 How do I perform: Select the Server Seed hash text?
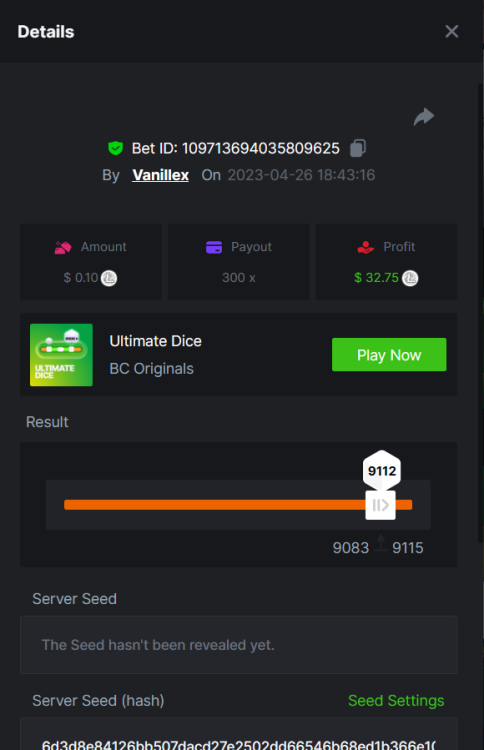click(x=238, y=744)
